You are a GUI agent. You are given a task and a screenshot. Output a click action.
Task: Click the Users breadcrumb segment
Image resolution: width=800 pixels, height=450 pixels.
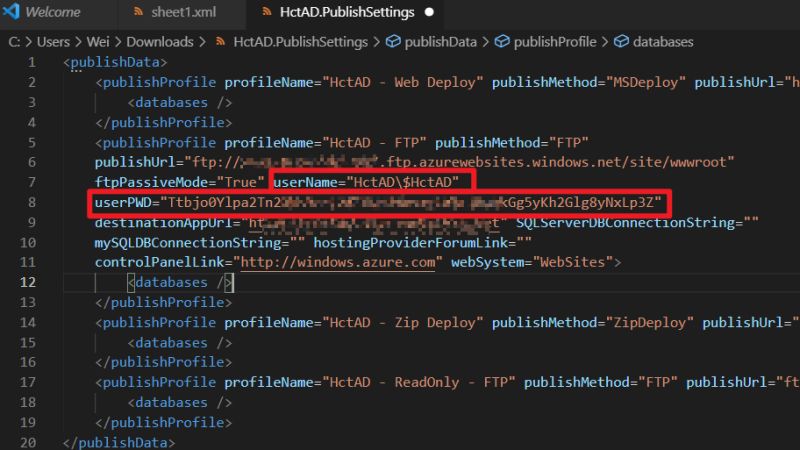pyautogui.click(x=53, y=42)
